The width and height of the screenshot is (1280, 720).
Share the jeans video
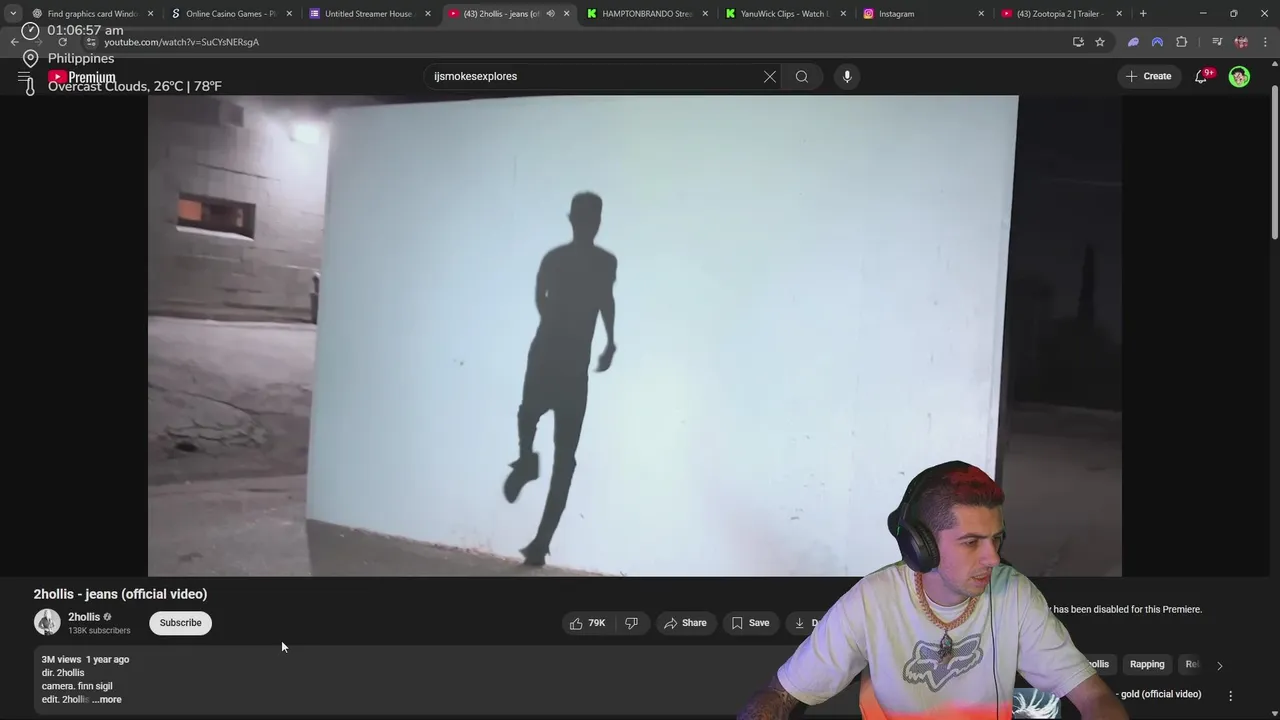tap(685, 623)
